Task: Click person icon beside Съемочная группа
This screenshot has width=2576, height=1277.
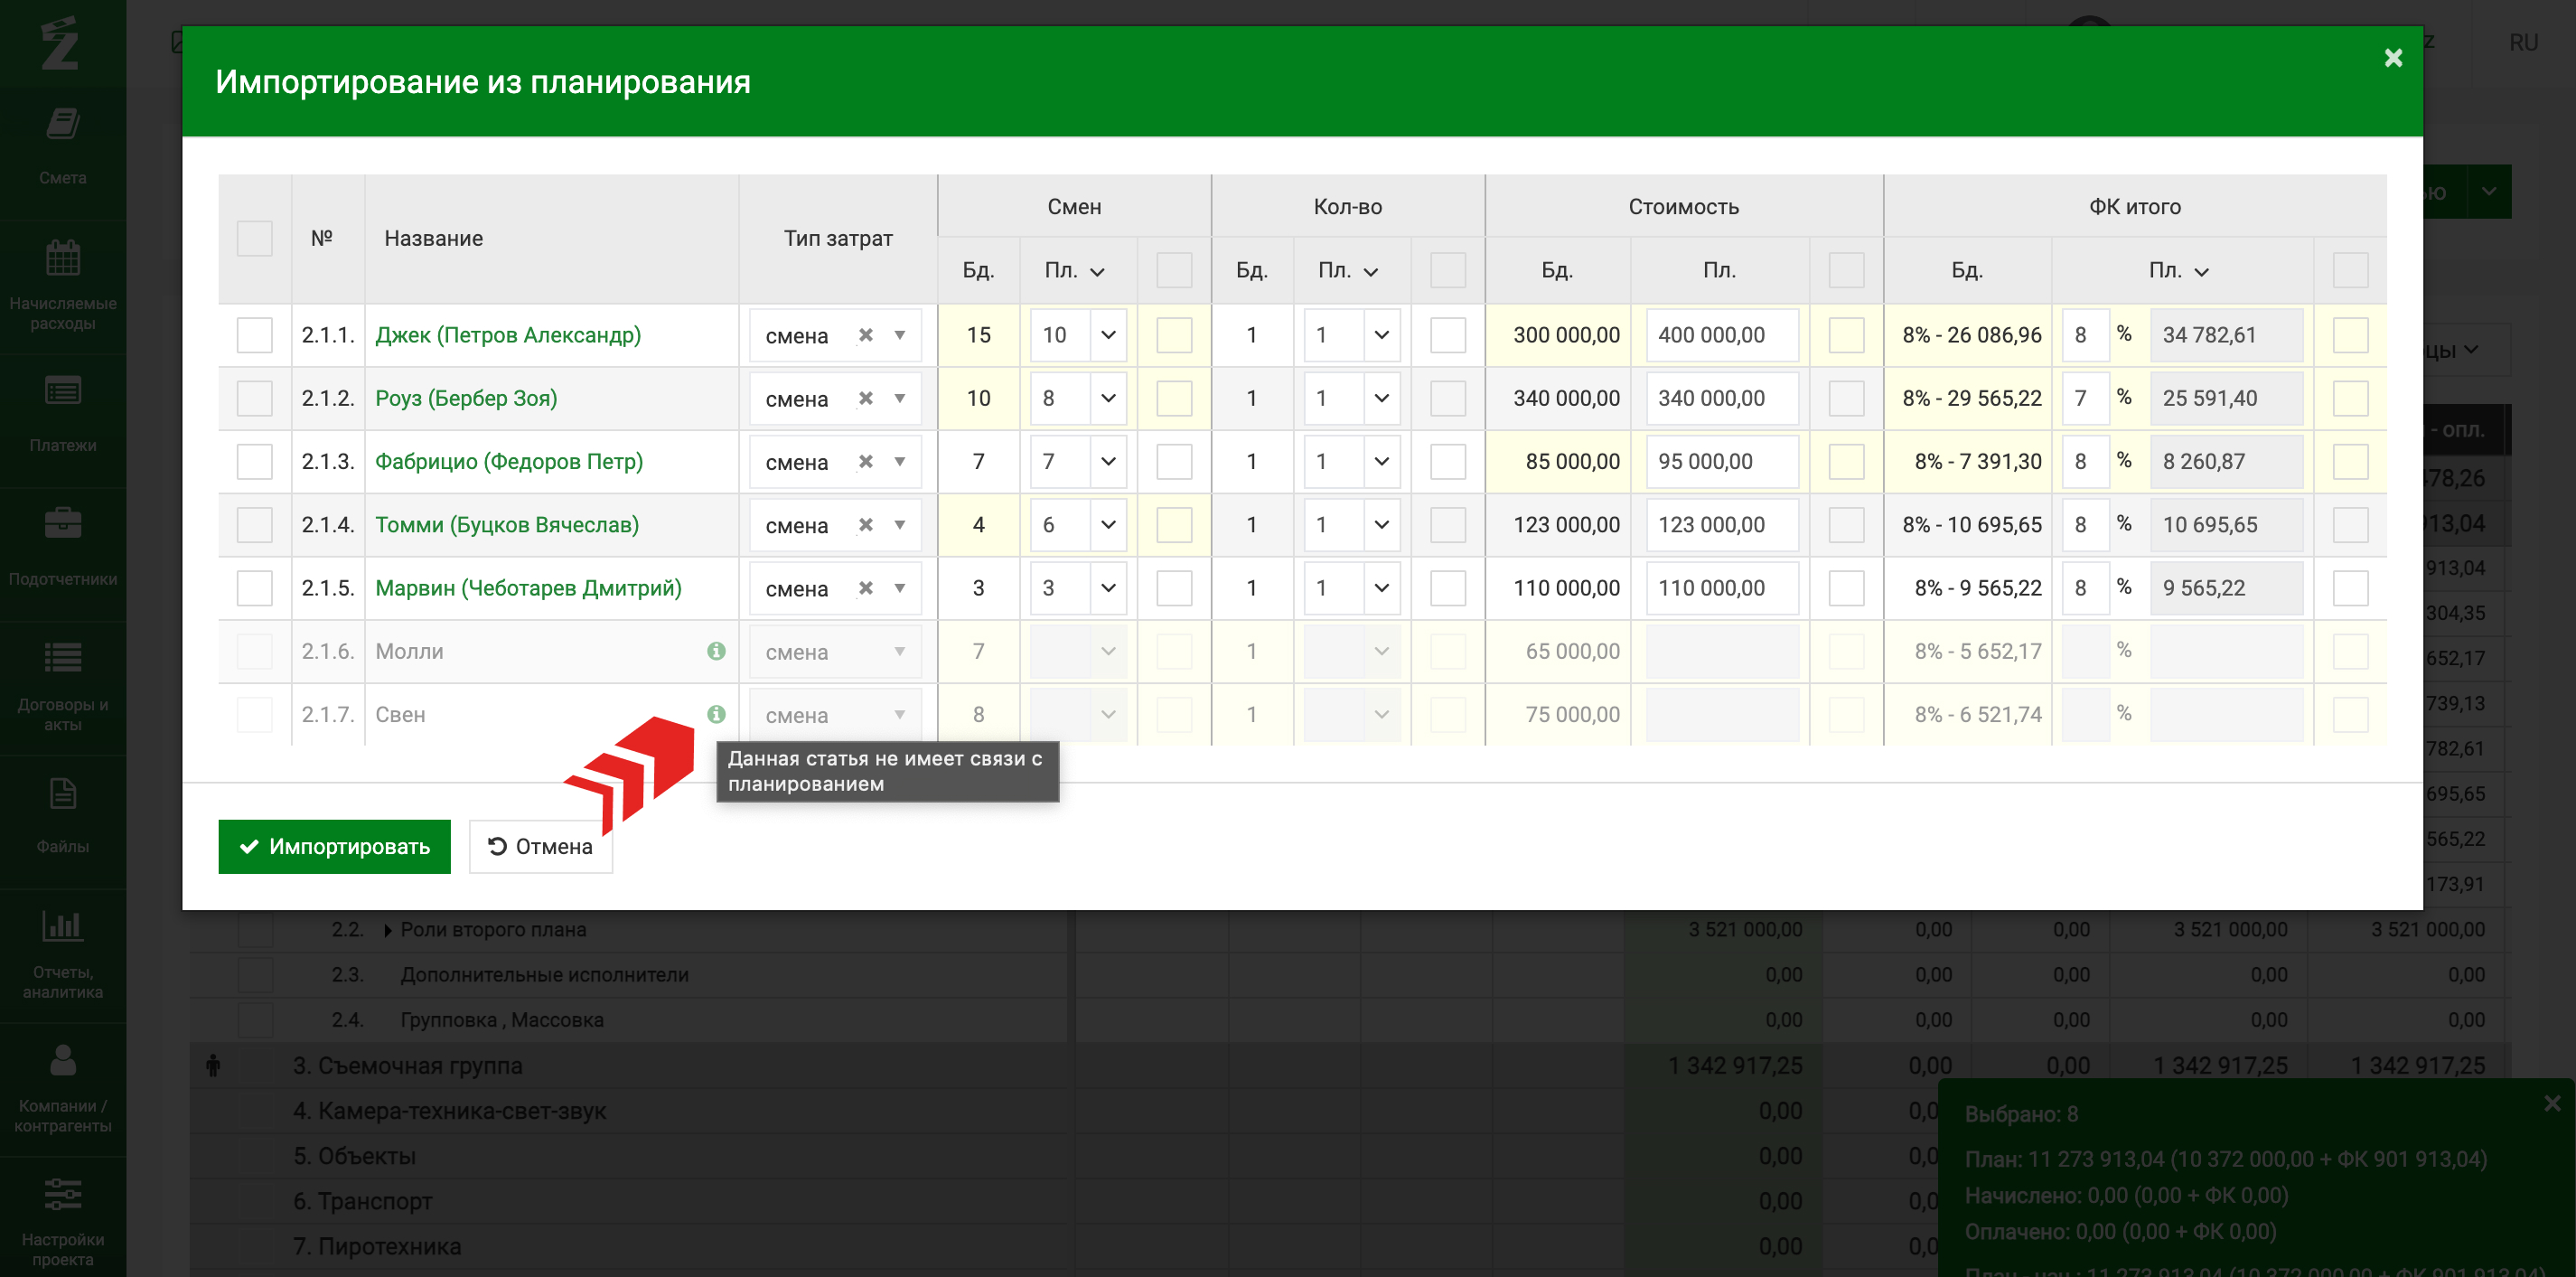Action: click(x=213, y=1066)
